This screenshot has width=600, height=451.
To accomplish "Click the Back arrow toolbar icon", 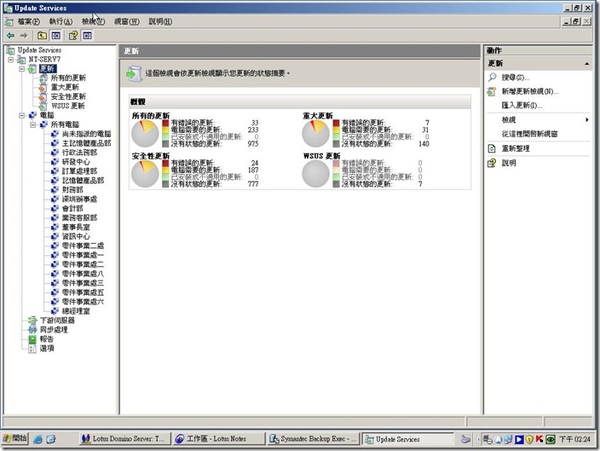I will (x=11, y=36).
